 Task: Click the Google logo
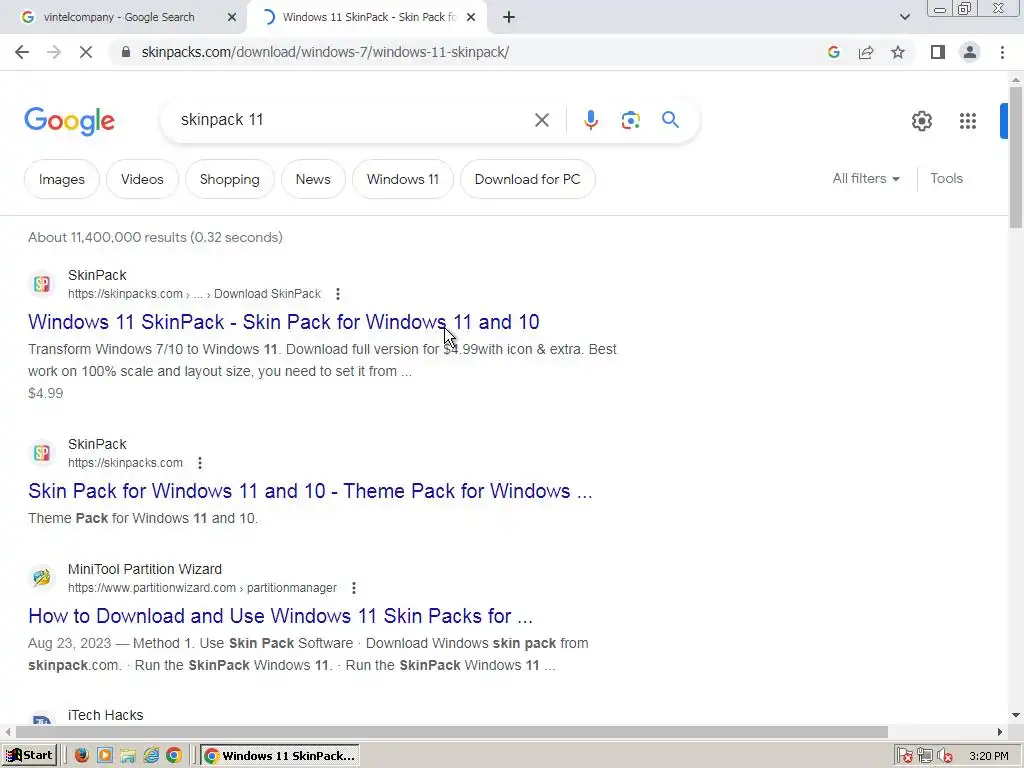point(69,121)
